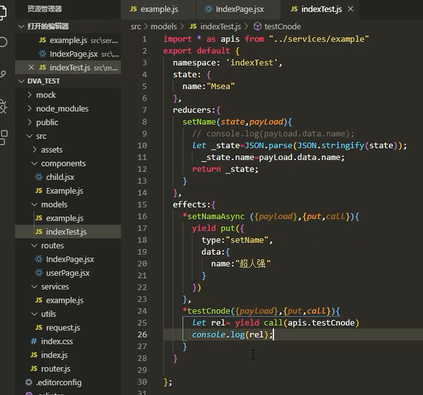Click the React icon of child.jsx
This screenshot has width=423, height=395.
pos(39,177)
